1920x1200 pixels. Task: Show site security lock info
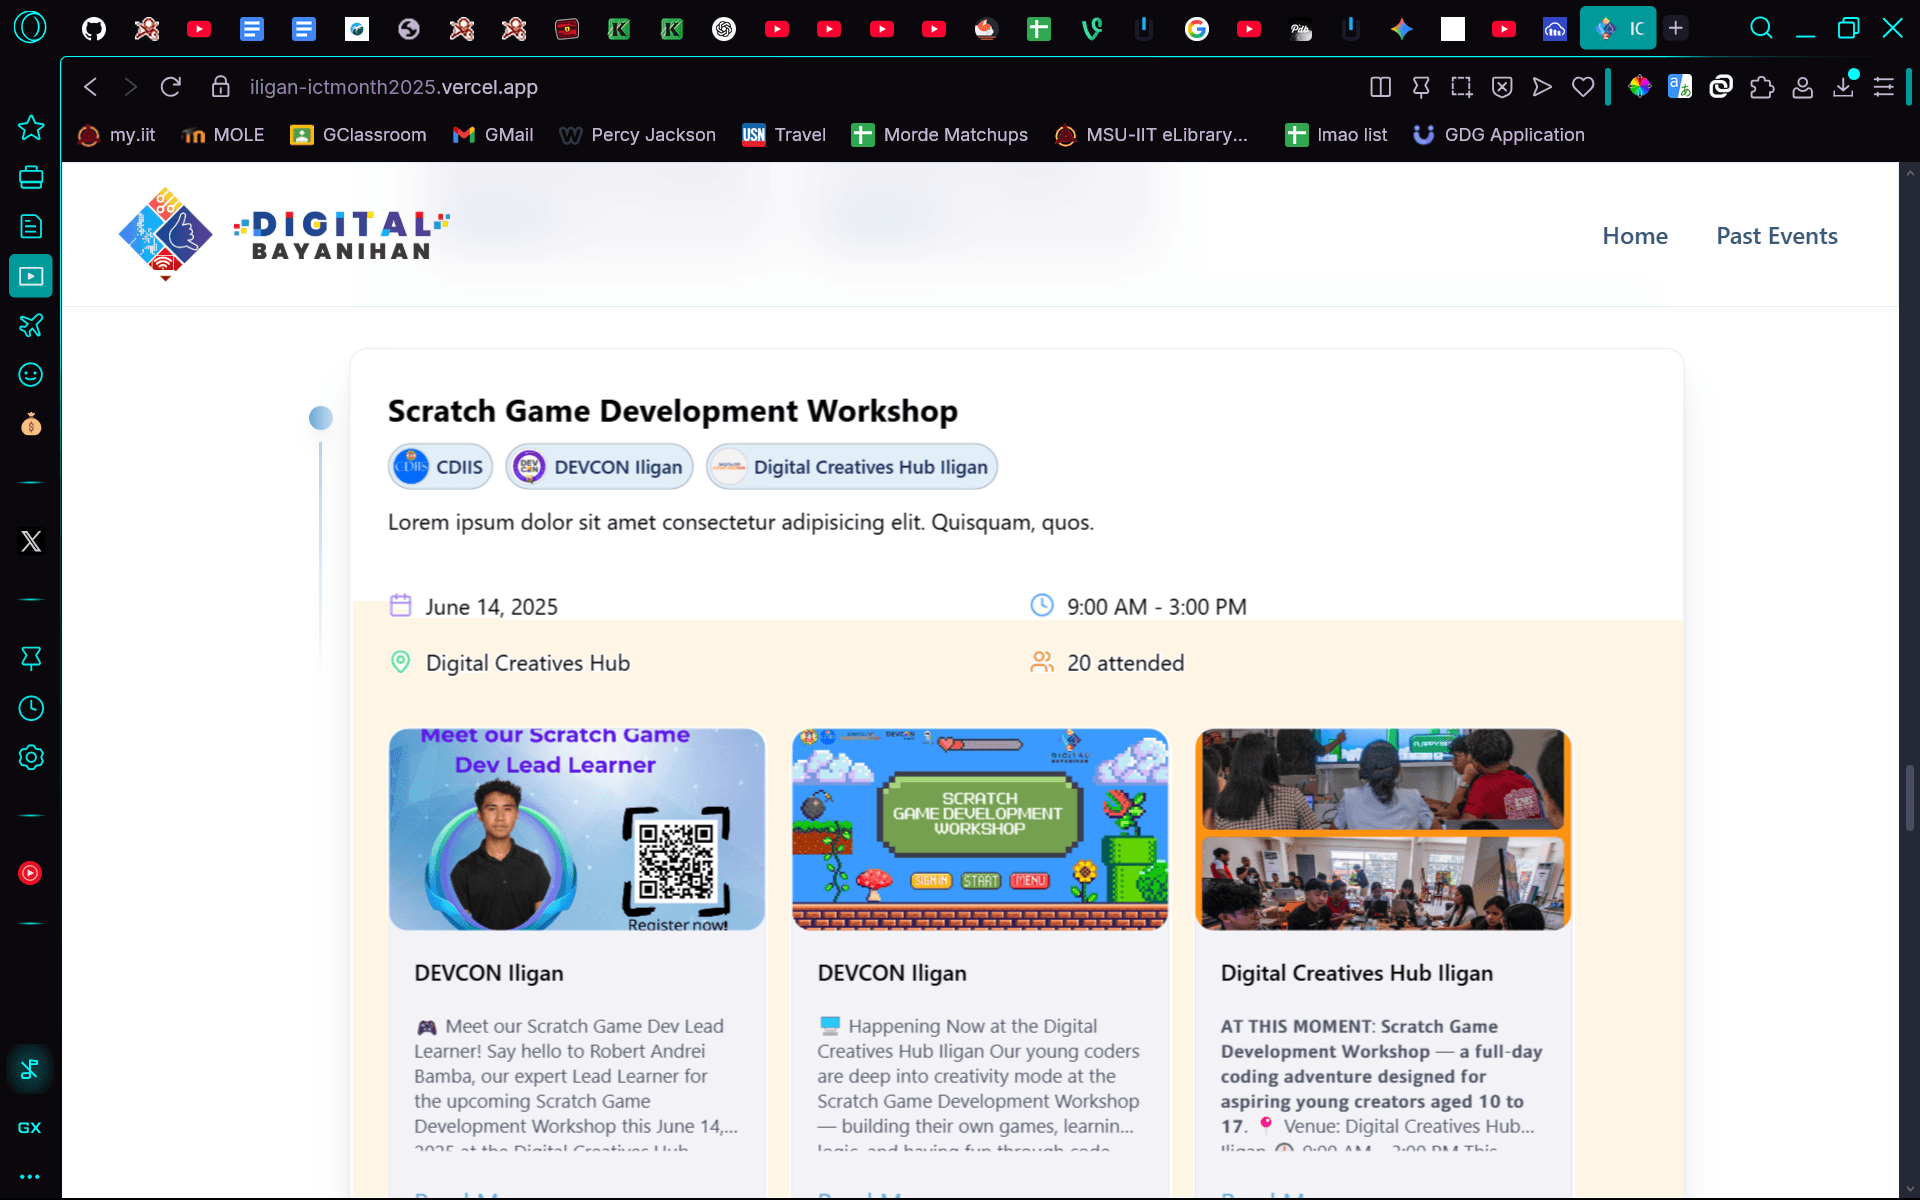pyautogui.click(x=221, y=87)
